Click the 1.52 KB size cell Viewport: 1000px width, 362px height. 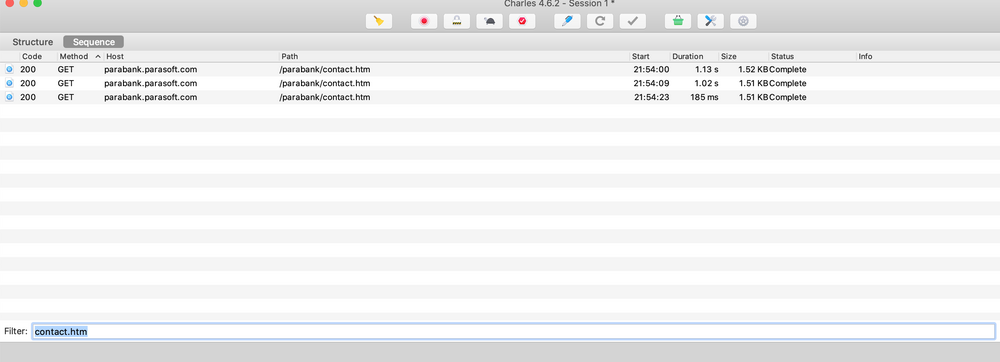(x=753, y=69)
